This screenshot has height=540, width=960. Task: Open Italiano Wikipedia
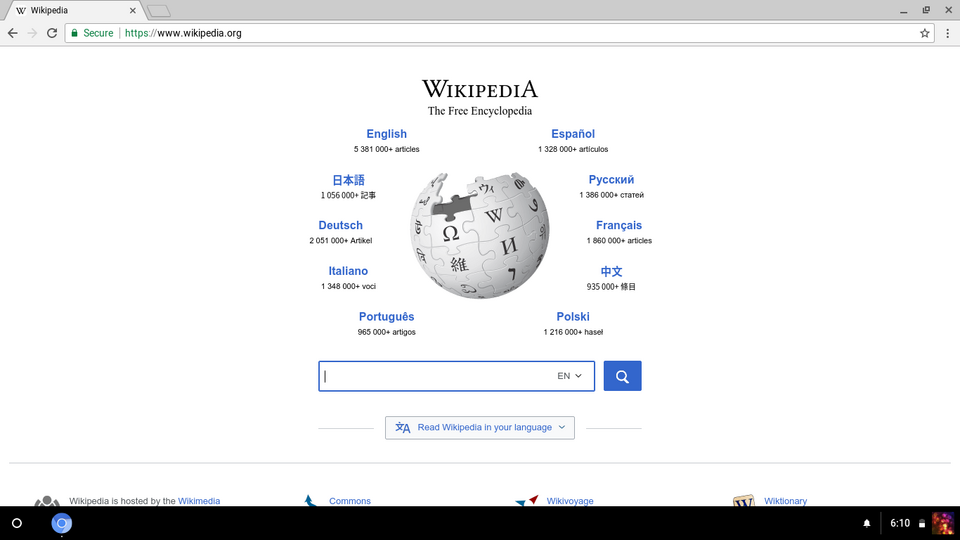point(348,271)
